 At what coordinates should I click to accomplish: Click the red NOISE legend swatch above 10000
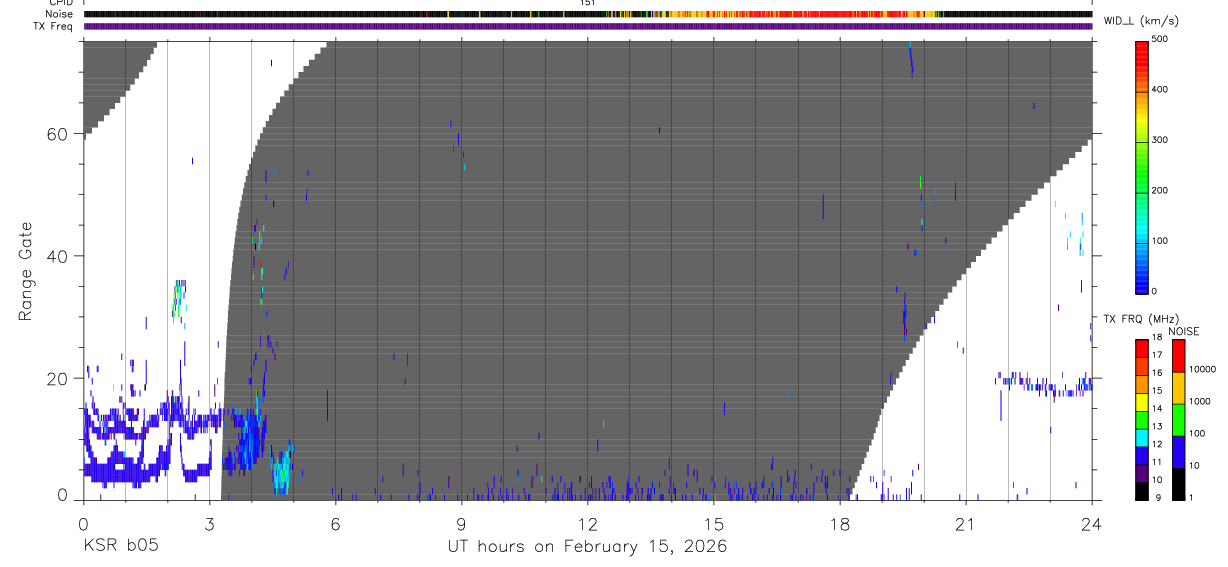point(1178,355)
